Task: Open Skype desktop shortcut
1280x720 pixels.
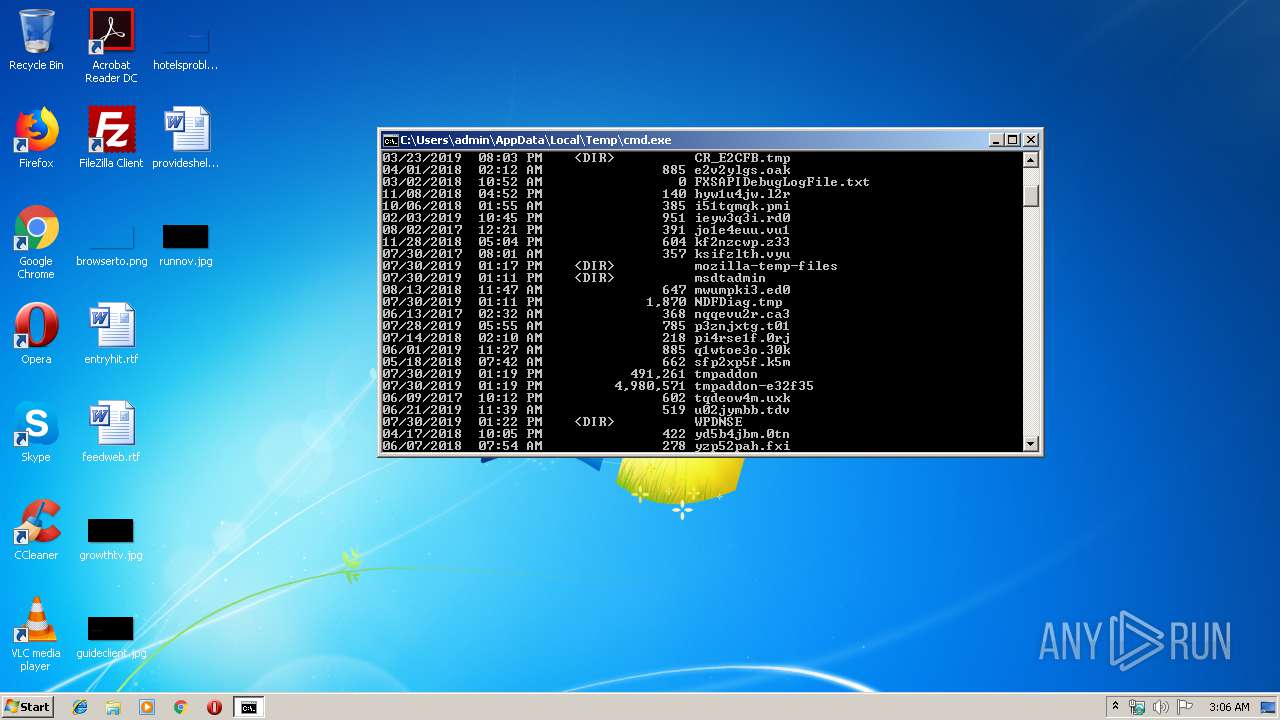Action: coord(36,432)
